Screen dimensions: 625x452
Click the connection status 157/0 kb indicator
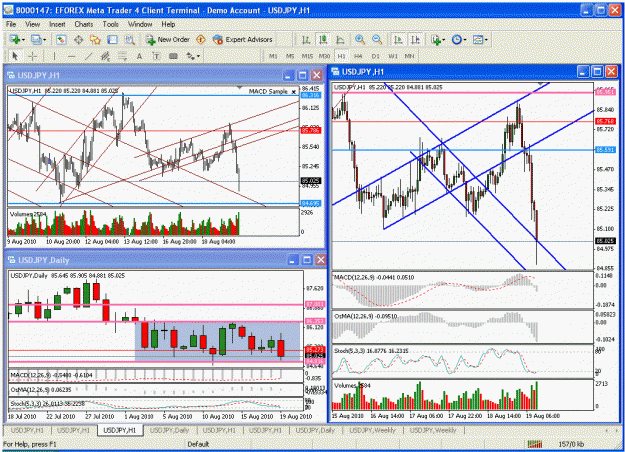click(571, 444)
